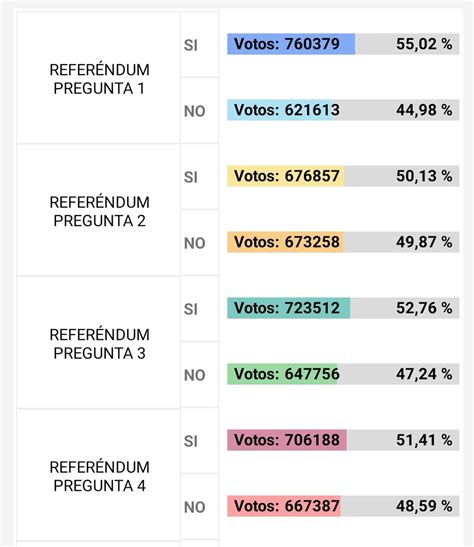The height and width of the screenshot is (547, 474).
Task: Select the NO cell for Pregunta 2
Action: [200, 243]
